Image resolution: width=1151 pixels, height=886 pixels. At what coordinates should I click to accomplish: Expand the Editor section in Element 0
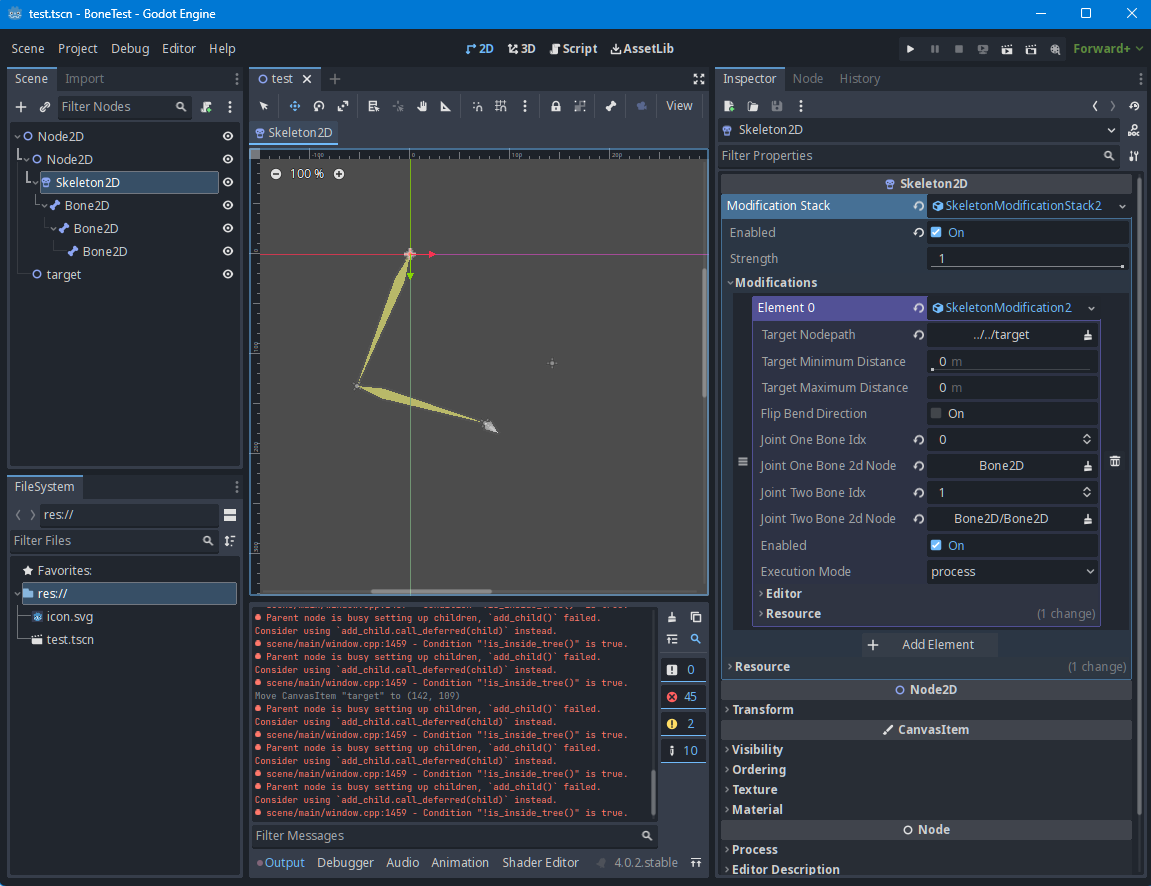tap(781, 593)
